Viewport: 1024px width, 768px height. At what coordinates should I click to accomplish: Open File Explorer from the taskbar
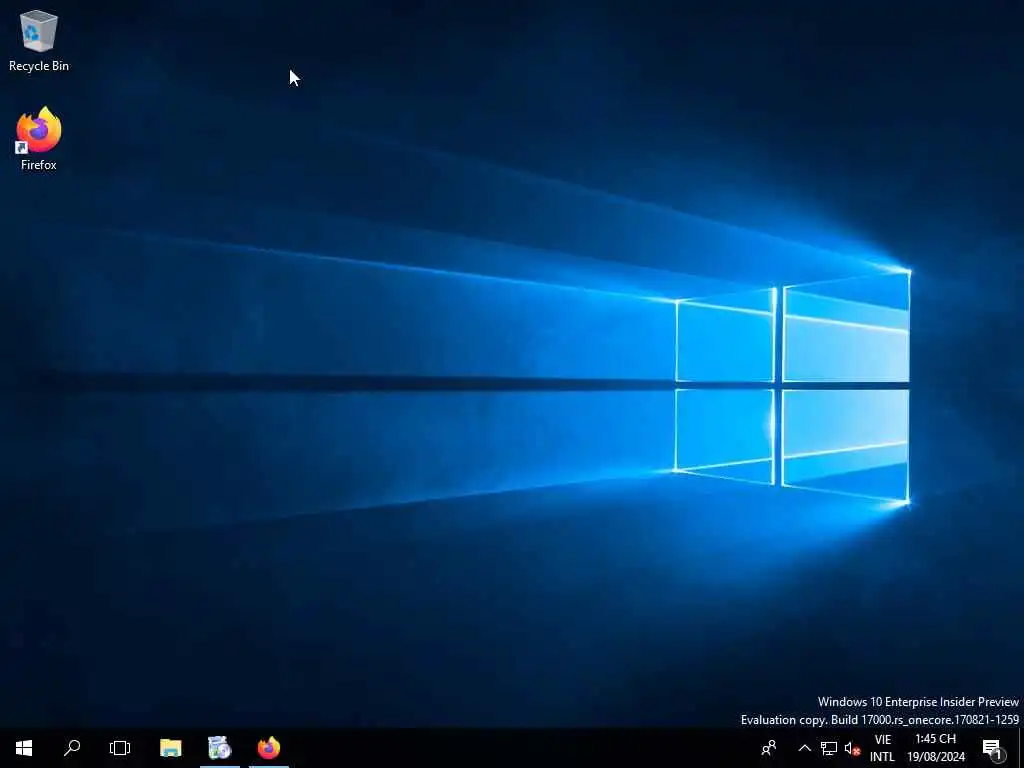pos(170,748)
